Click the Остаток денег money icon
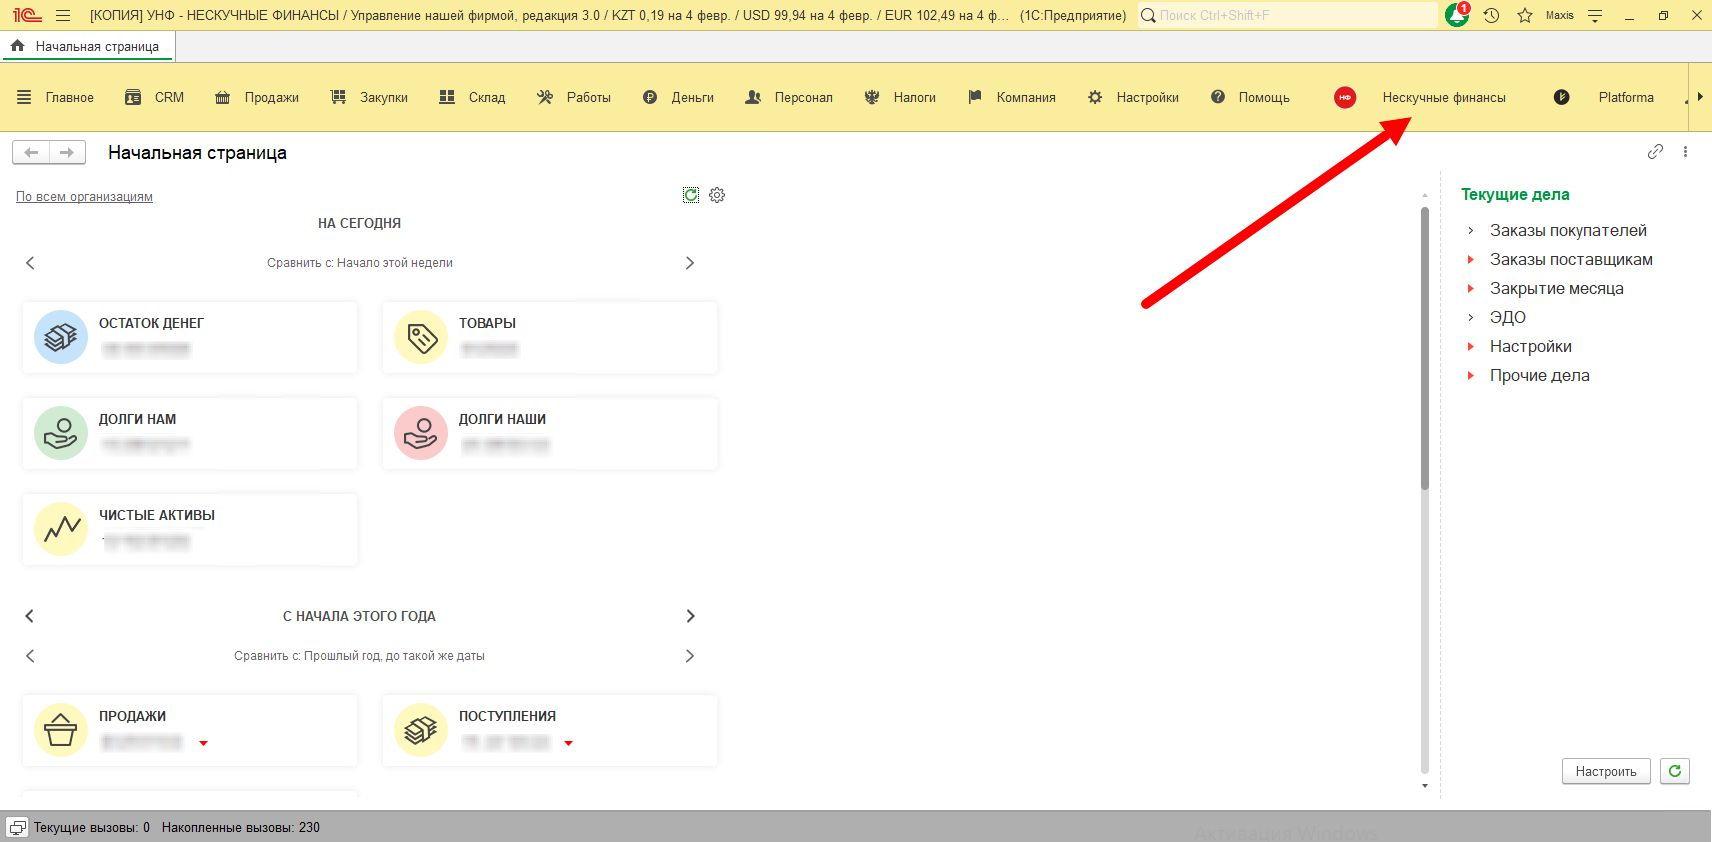The width and height of the screenshot is (1712, 842). click(x=61, y=337)
